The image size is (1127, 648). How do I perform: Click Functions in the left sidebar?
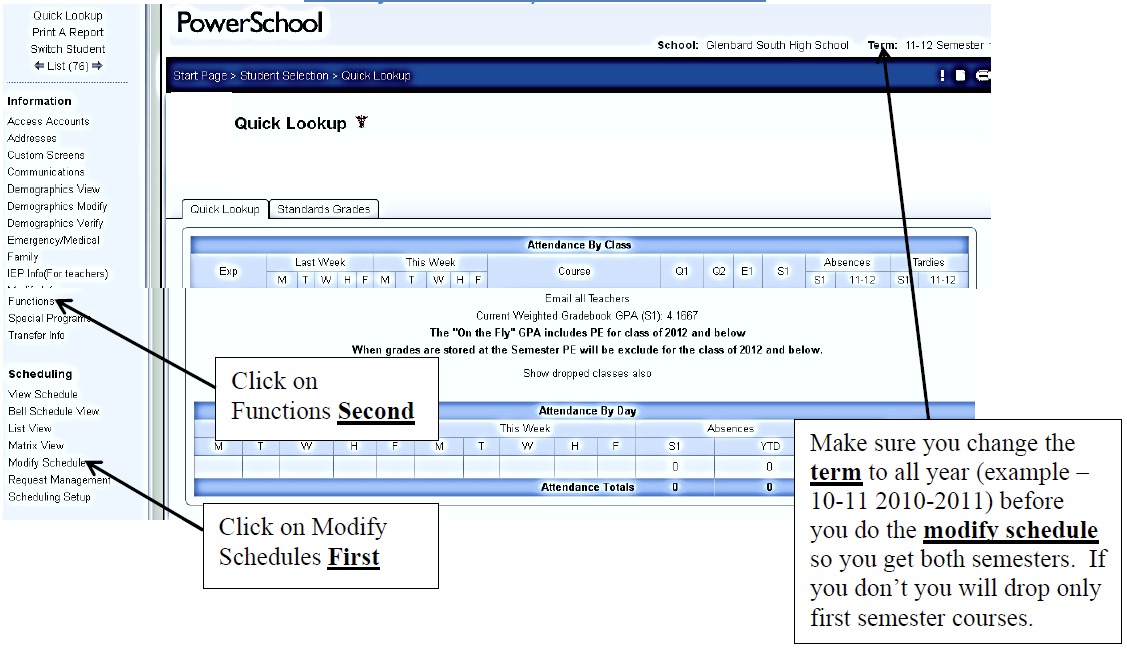pos(30,301)
